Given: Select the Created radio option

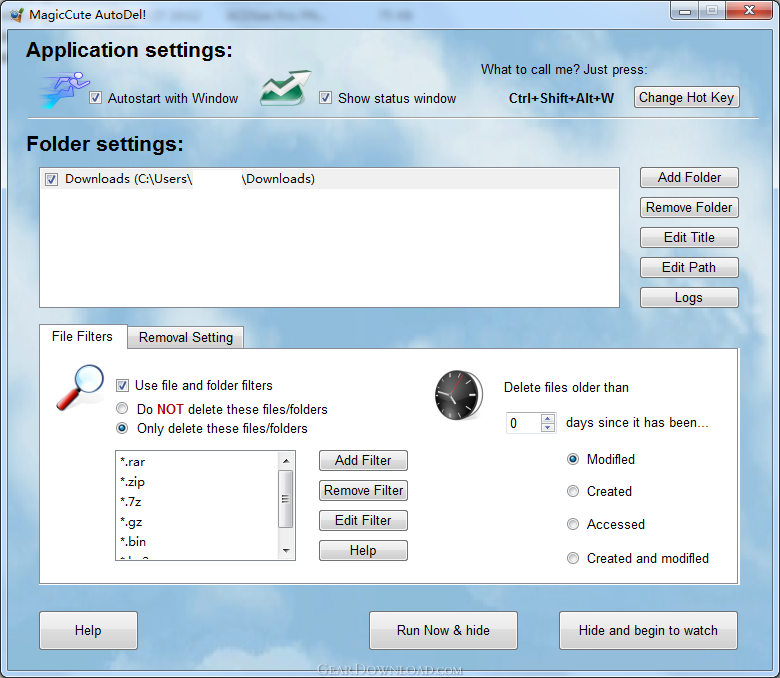Looking at the screenshot, I should click(573, 491).
